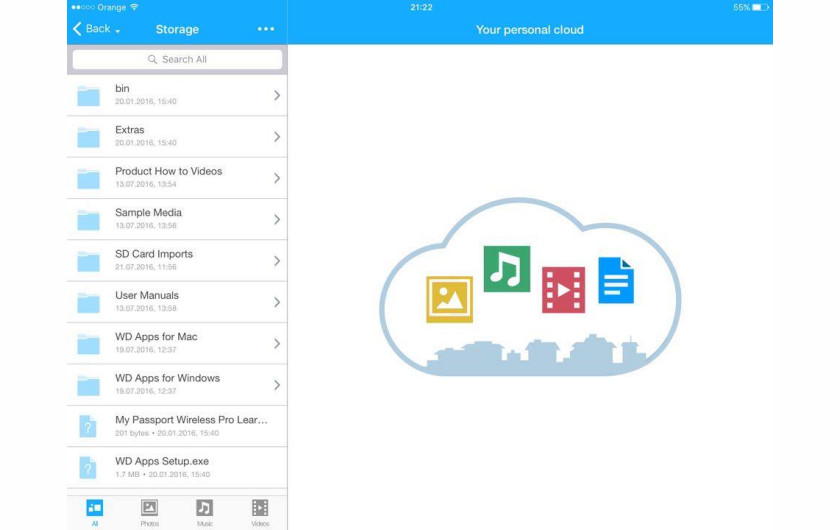This screenshot has height=530, width=840.
Task: Select the "Sample Media" name
Action: (x=148, y=212)
